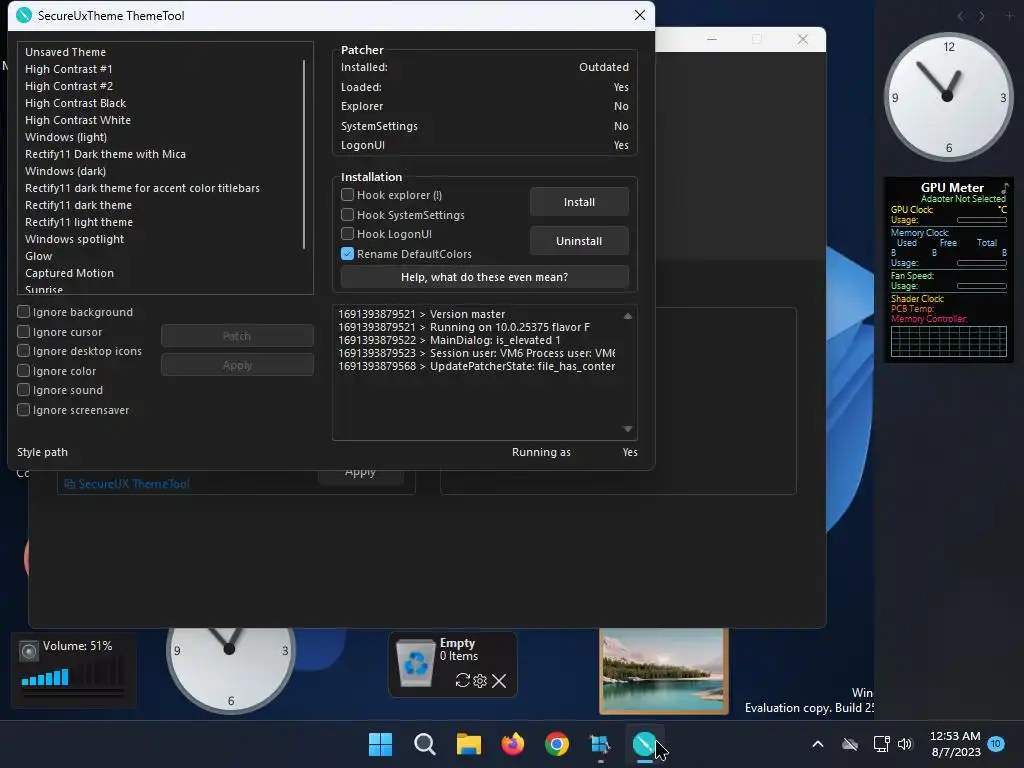Open Recycle Bin gadget settings gear
This screenshot has width=1024, height=768.
click(480, 680)
